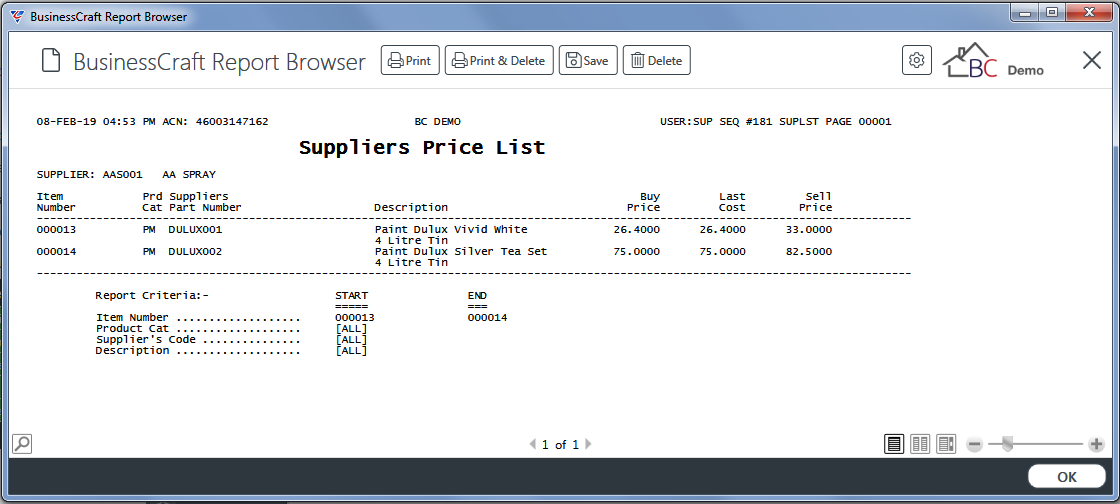Image resolution: width=1120 pixels, height=504 pixels.
Task: Delete the report
Action: pyautogui.click(x=656, y=61)
